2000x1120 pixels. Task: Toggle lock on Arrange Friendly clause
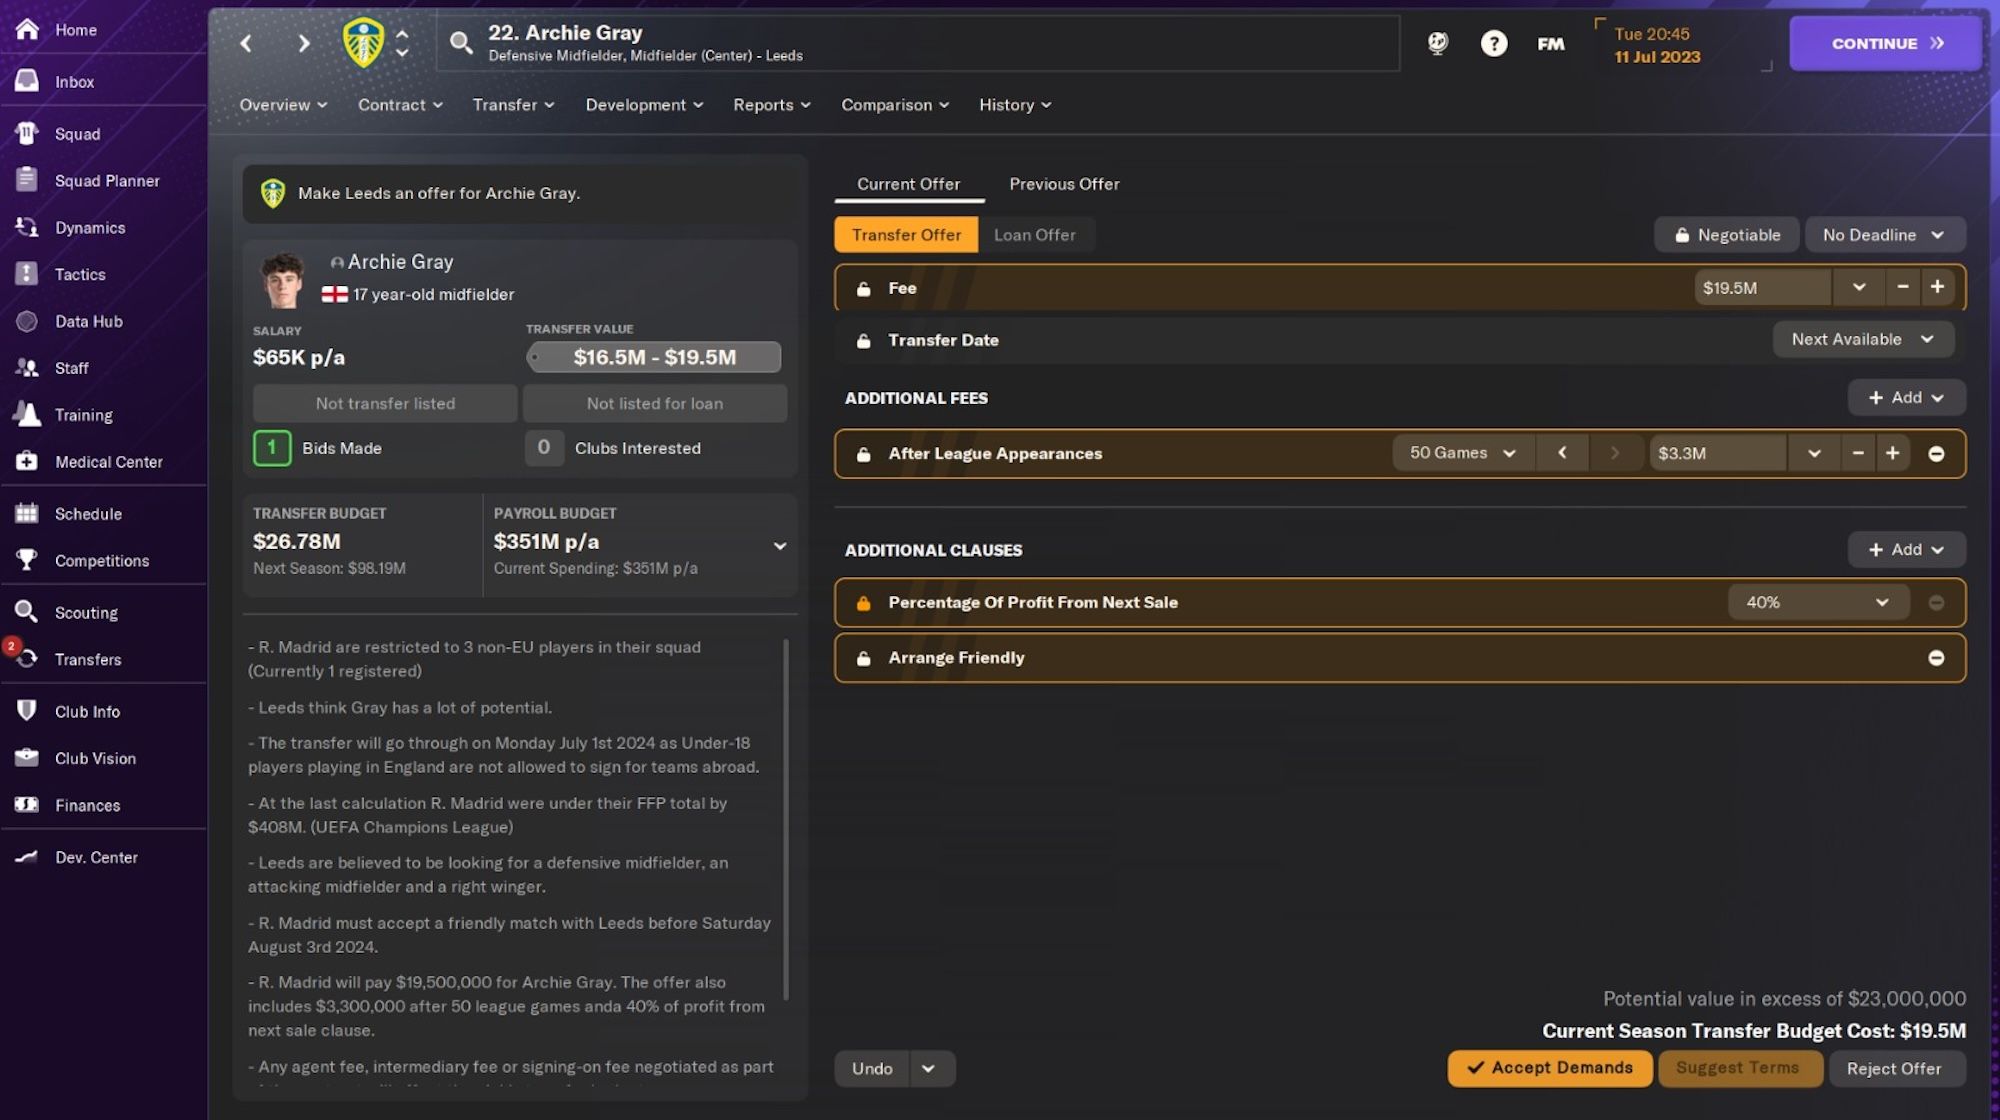pyautogui.click(x=863, y=658)
